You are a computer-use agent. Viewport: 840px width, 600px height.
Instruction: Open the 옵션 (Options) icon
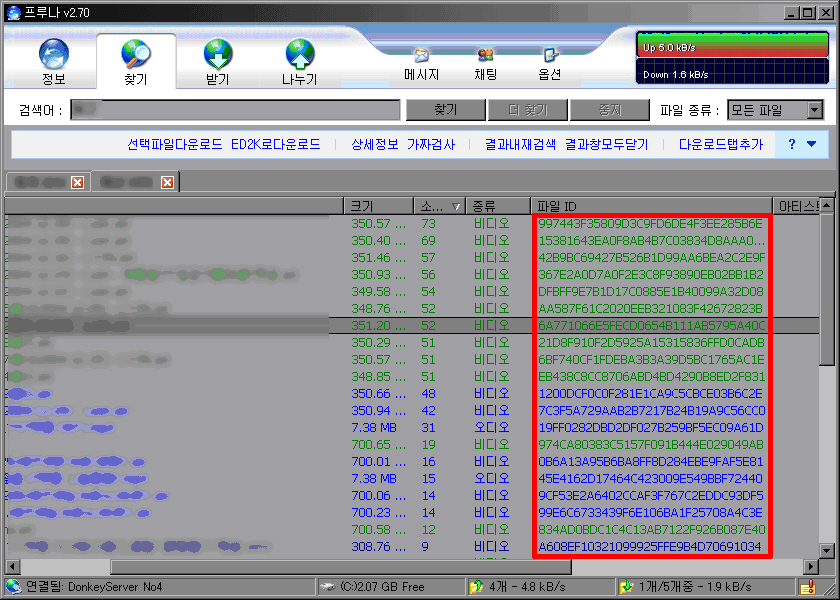tap(549, 63)
